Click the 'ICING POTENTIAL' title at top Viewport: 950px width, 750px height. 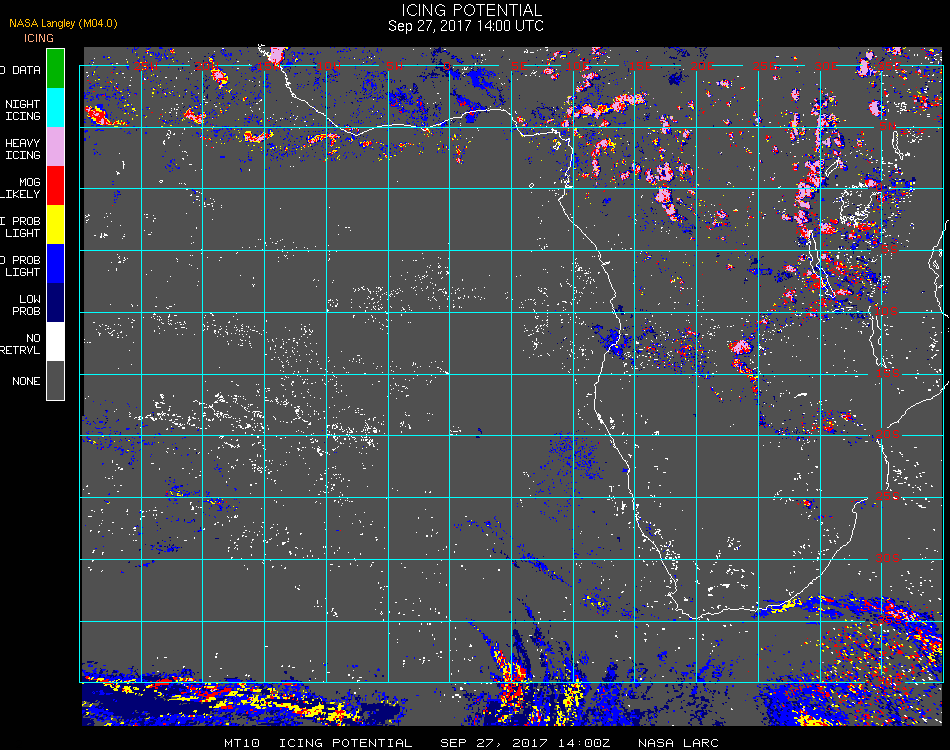point(471,10)
